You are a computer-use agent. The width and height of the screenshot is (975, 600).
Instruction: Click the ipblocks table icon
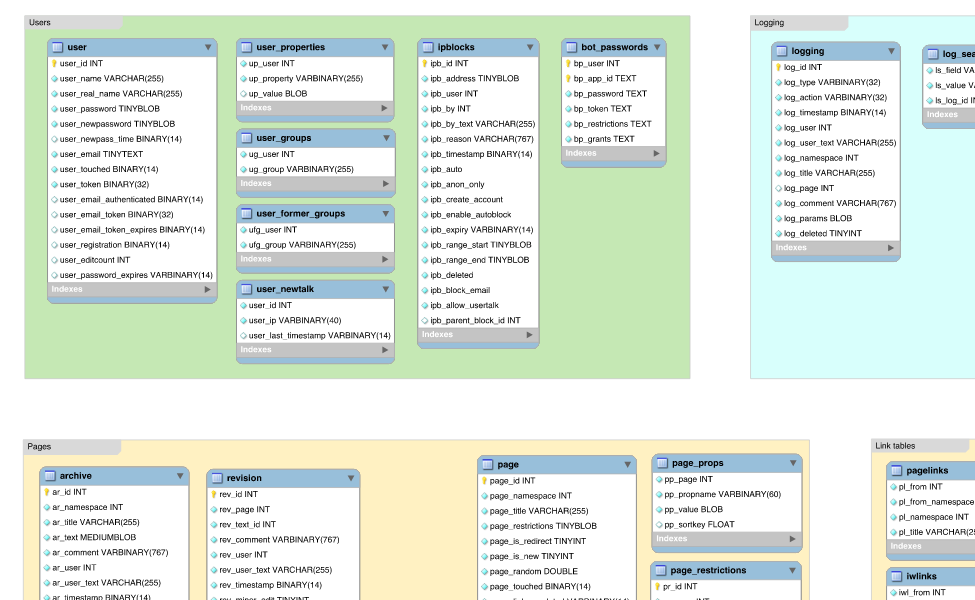[x=428, y=47]
